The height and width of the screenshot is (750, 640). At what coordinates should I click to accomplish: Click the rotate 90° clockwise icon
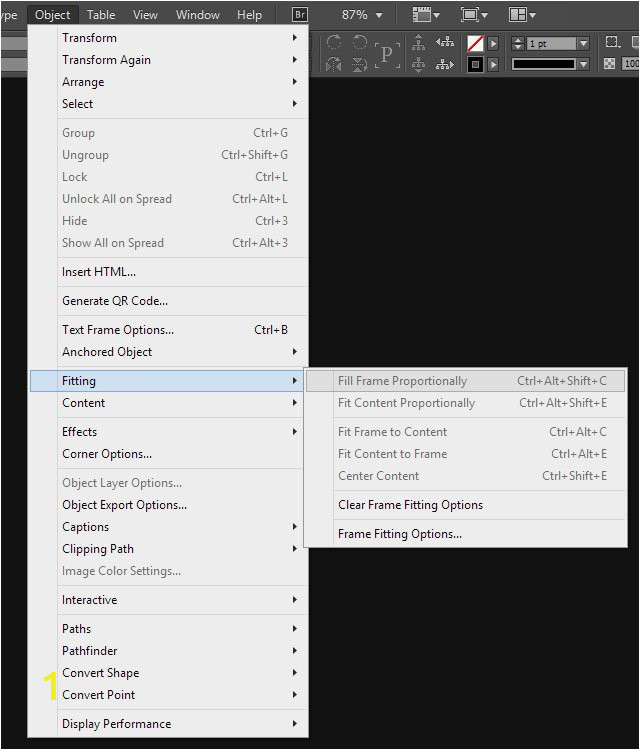[x=334, y=42]
